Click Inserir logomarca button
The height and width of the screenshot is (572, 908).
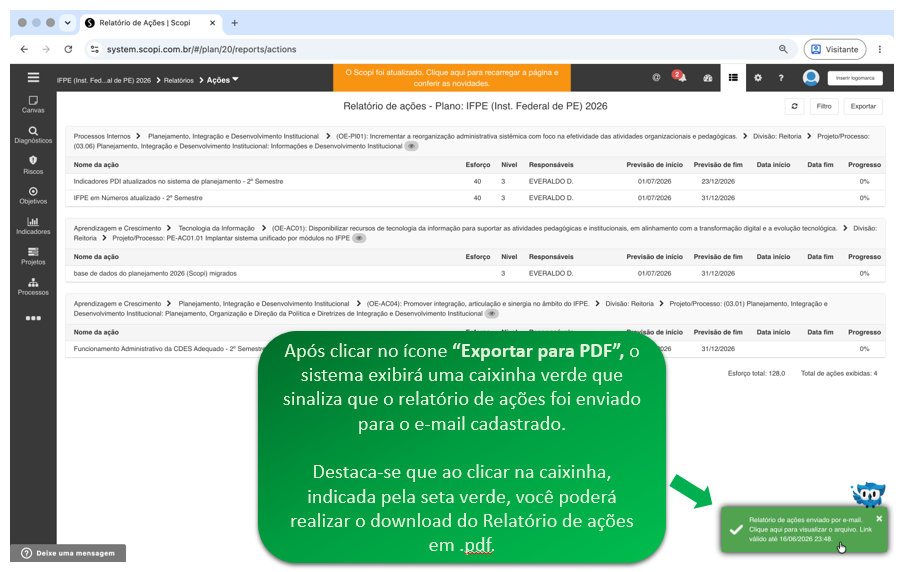(855, 78)
